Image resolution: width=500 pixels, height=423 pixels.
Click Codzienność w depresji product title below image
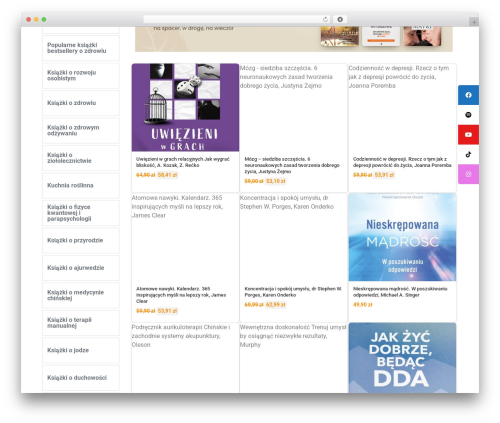402,162
